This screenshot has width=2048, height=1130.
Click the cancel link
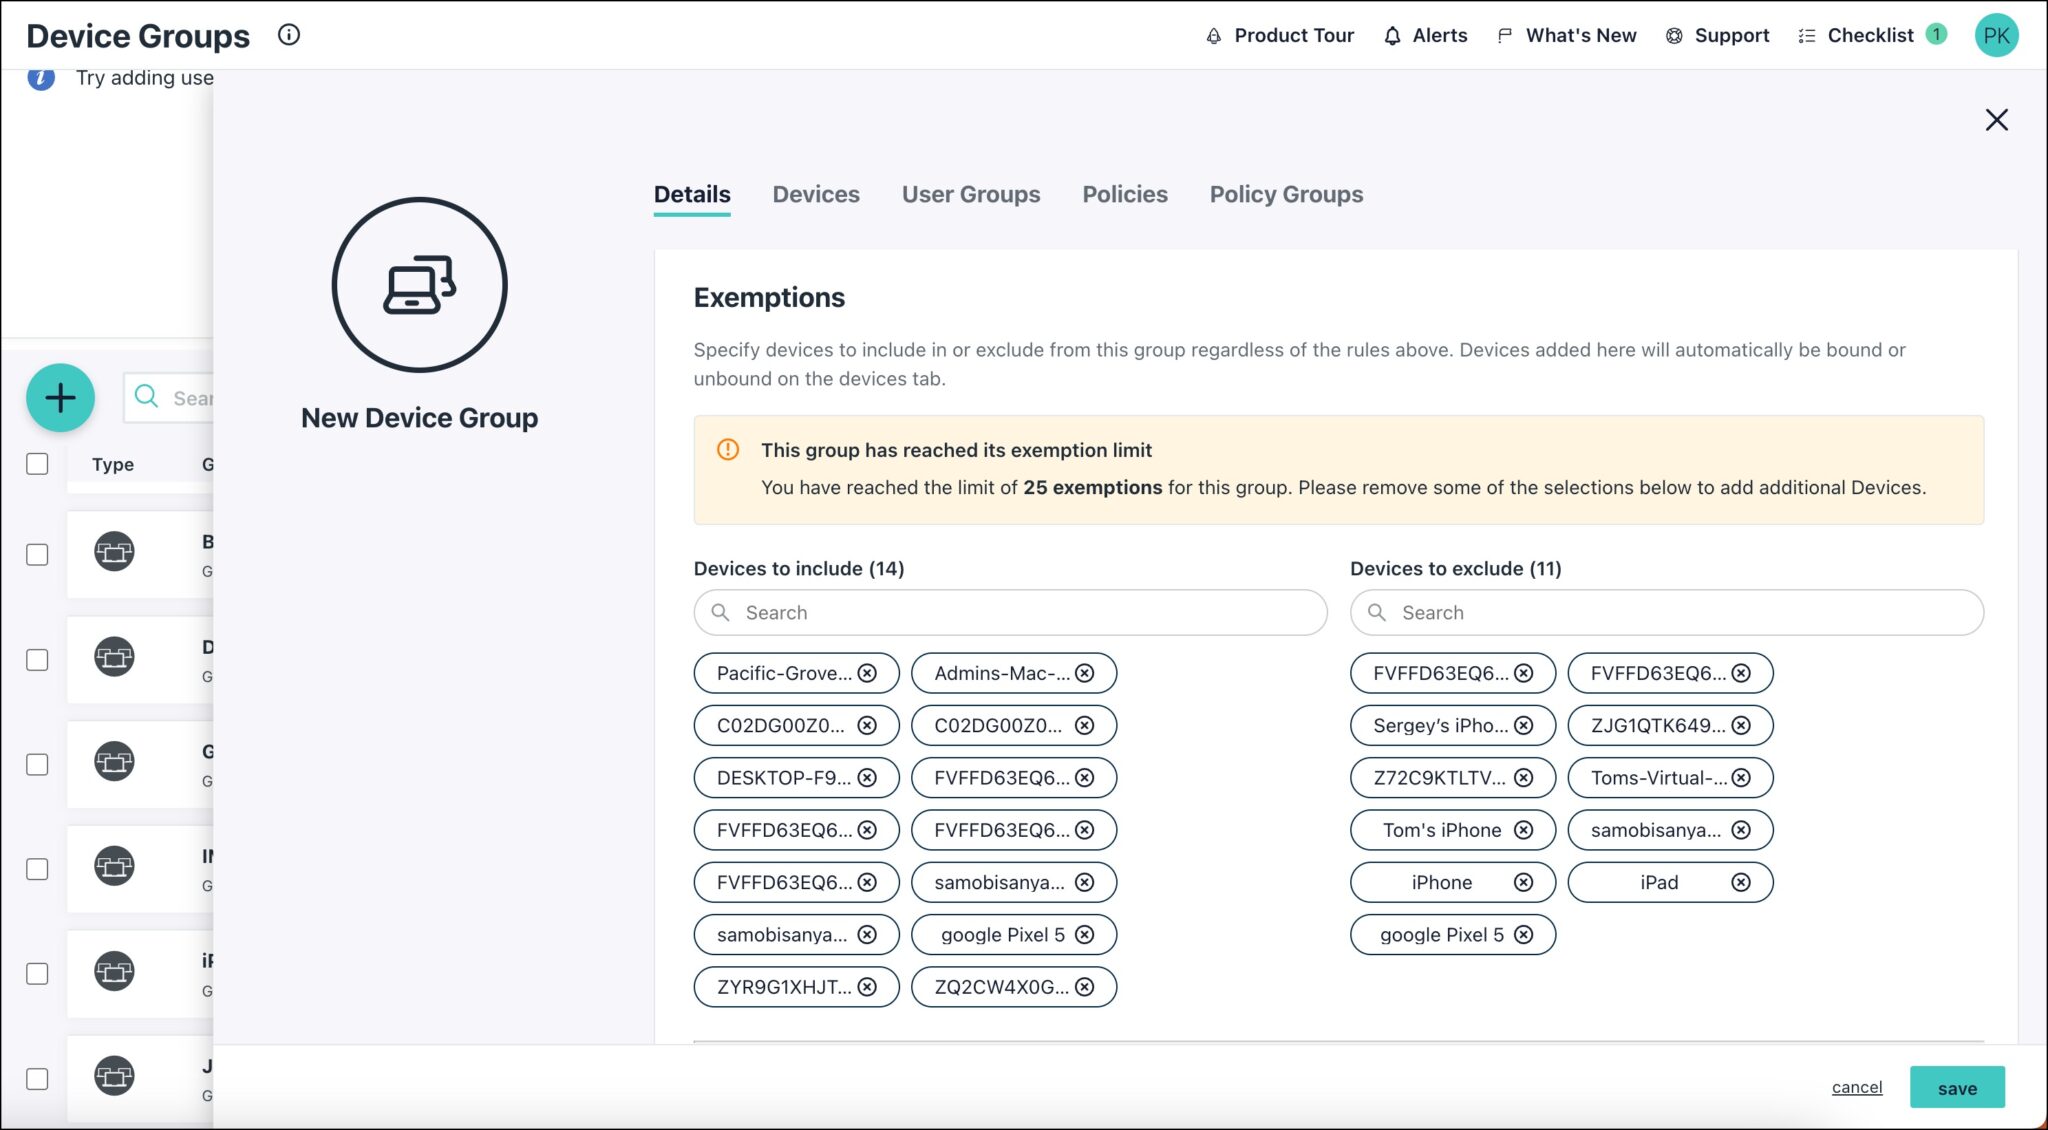coord(1856,1088)
